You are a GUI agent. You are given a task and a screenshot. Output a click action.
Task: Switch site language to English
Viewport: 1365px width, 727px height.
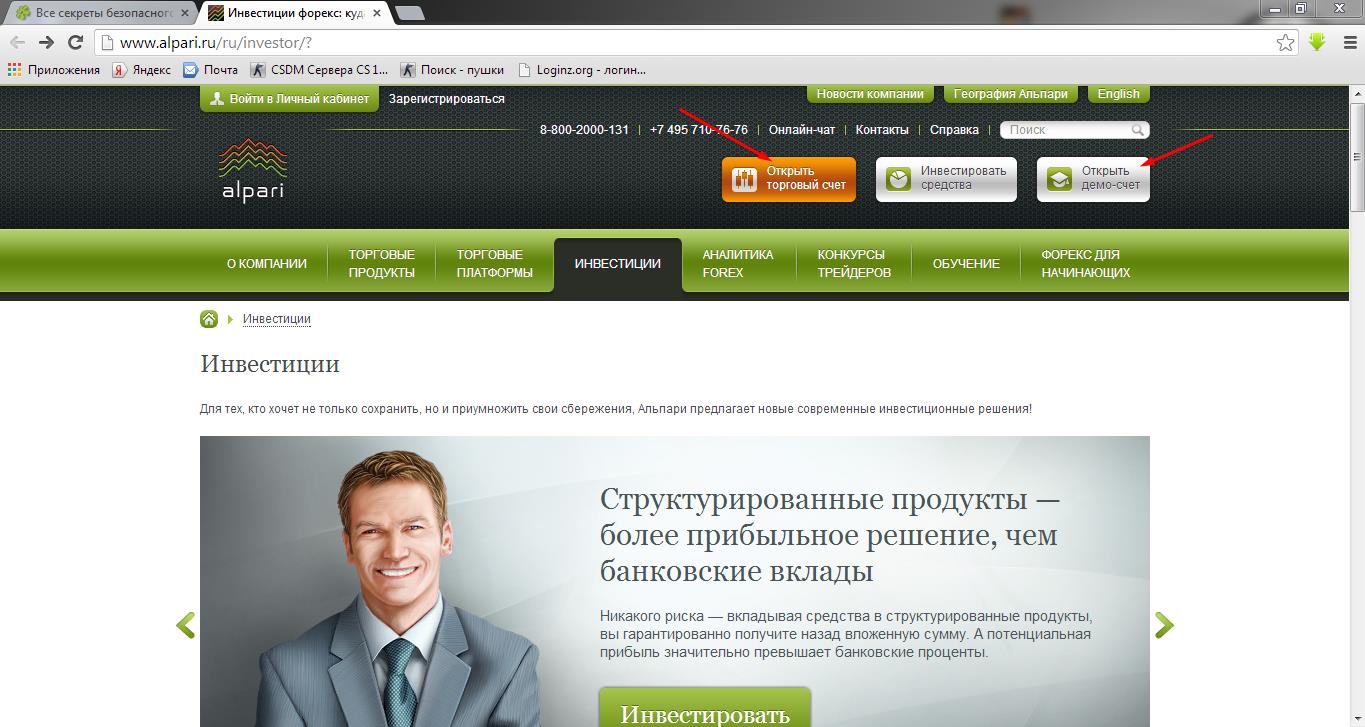point(1118,94)
